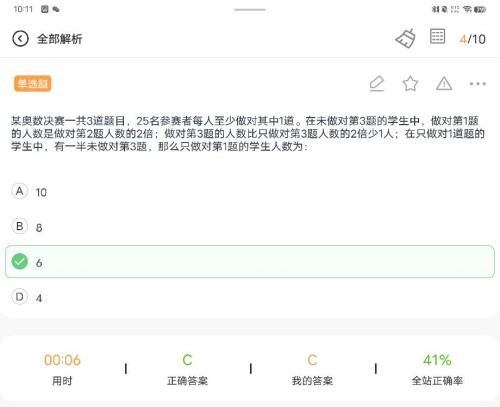Tap the battery indicator in status bar

pos(480,9)
